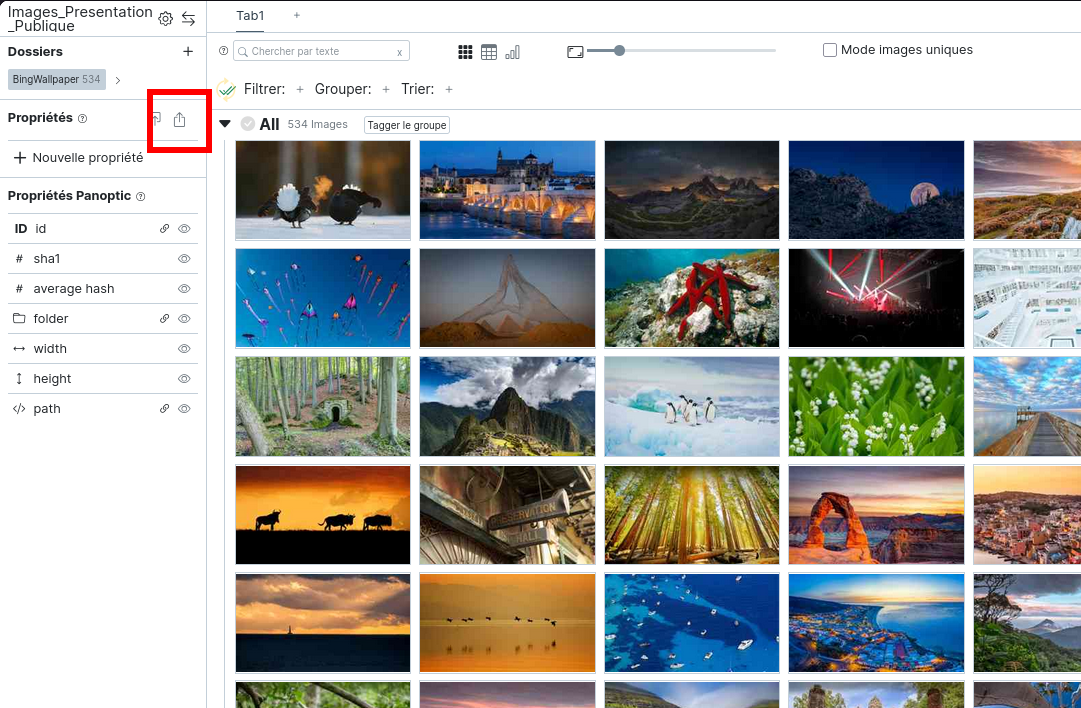Click the Chercher par texte search field

(x=321, y=51)
